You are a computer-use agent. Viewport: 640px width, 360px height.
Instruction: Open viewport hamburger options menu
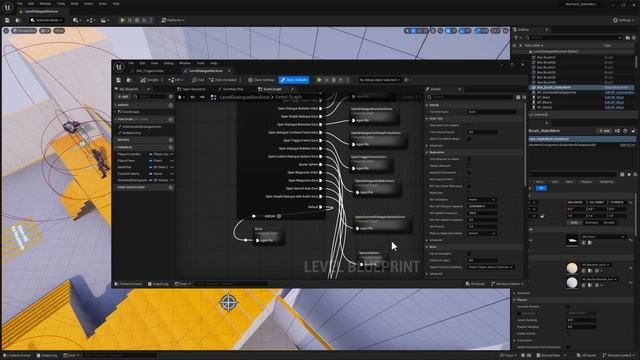click(6, 31)
